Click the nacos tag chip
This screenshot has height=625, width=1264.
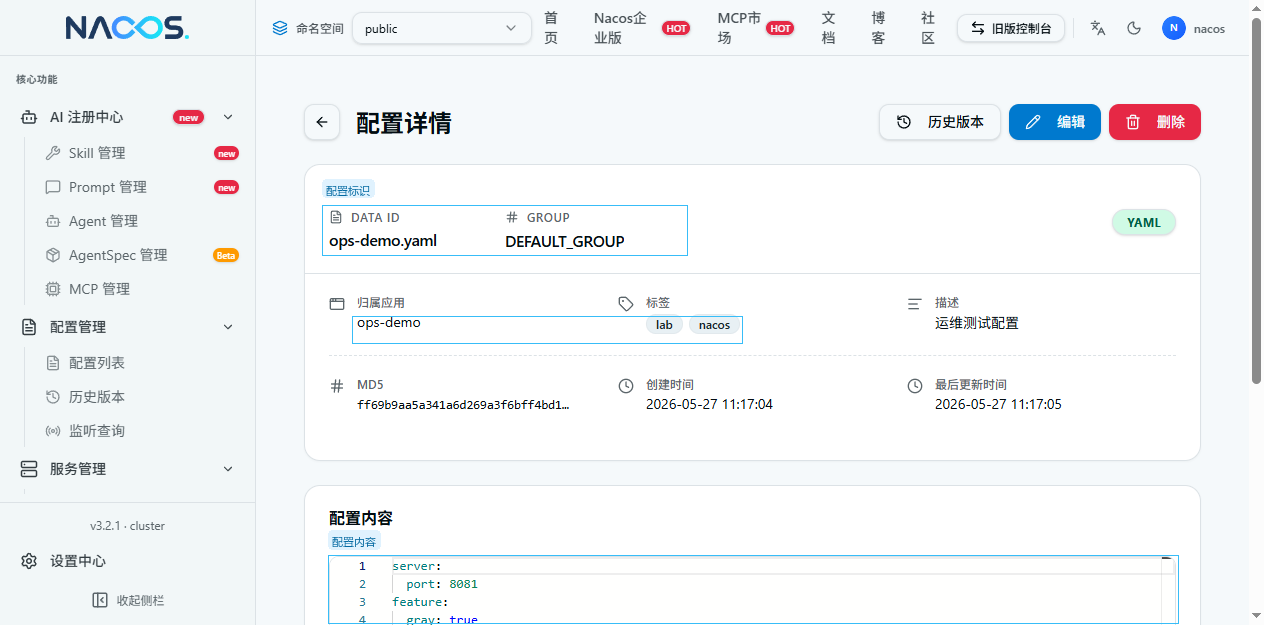click(714, 325)
